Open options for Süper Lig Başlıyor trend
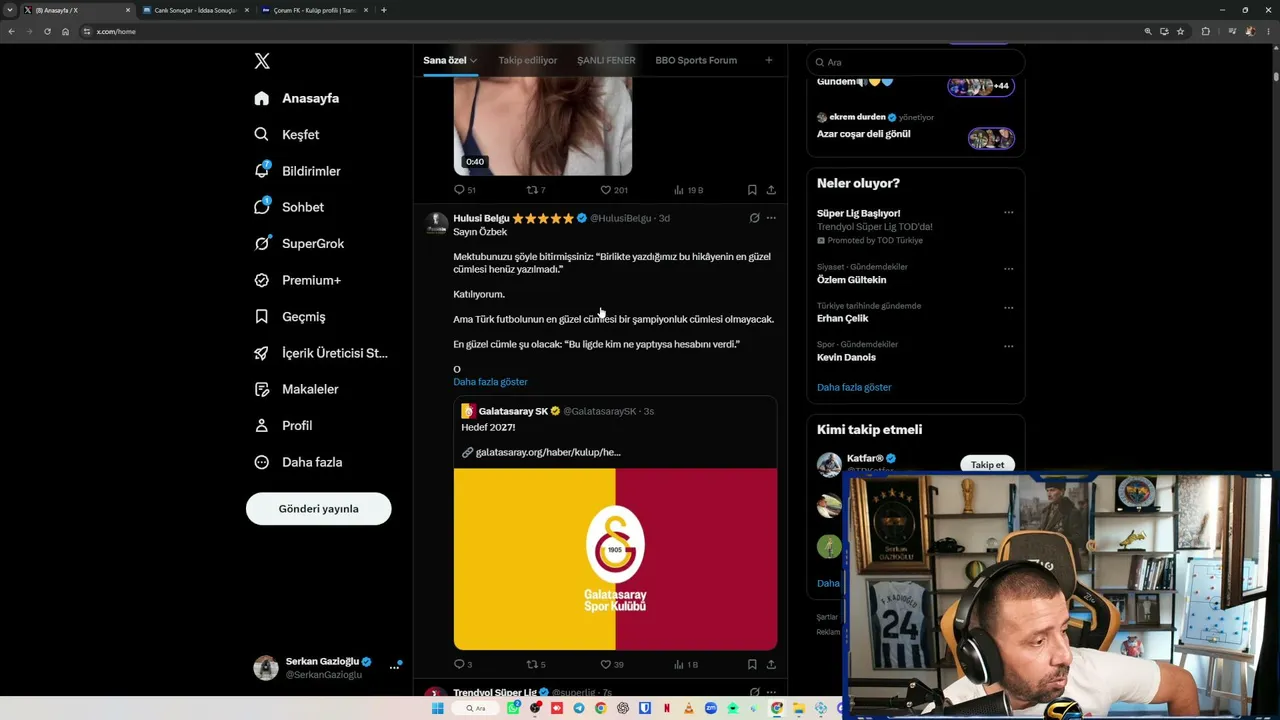Screen dimensions: 1280x720 pyautogui.click(x=1008, y=212)
